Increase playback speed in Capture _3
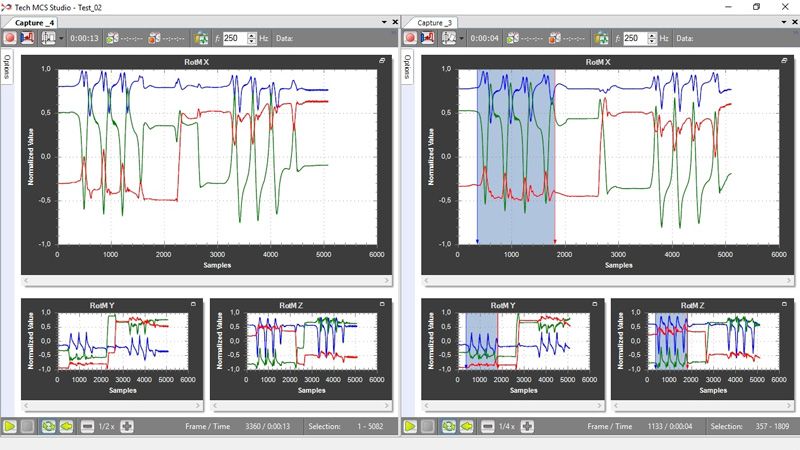The width and height of the screenshot is (800, 450). click(527, 426)
